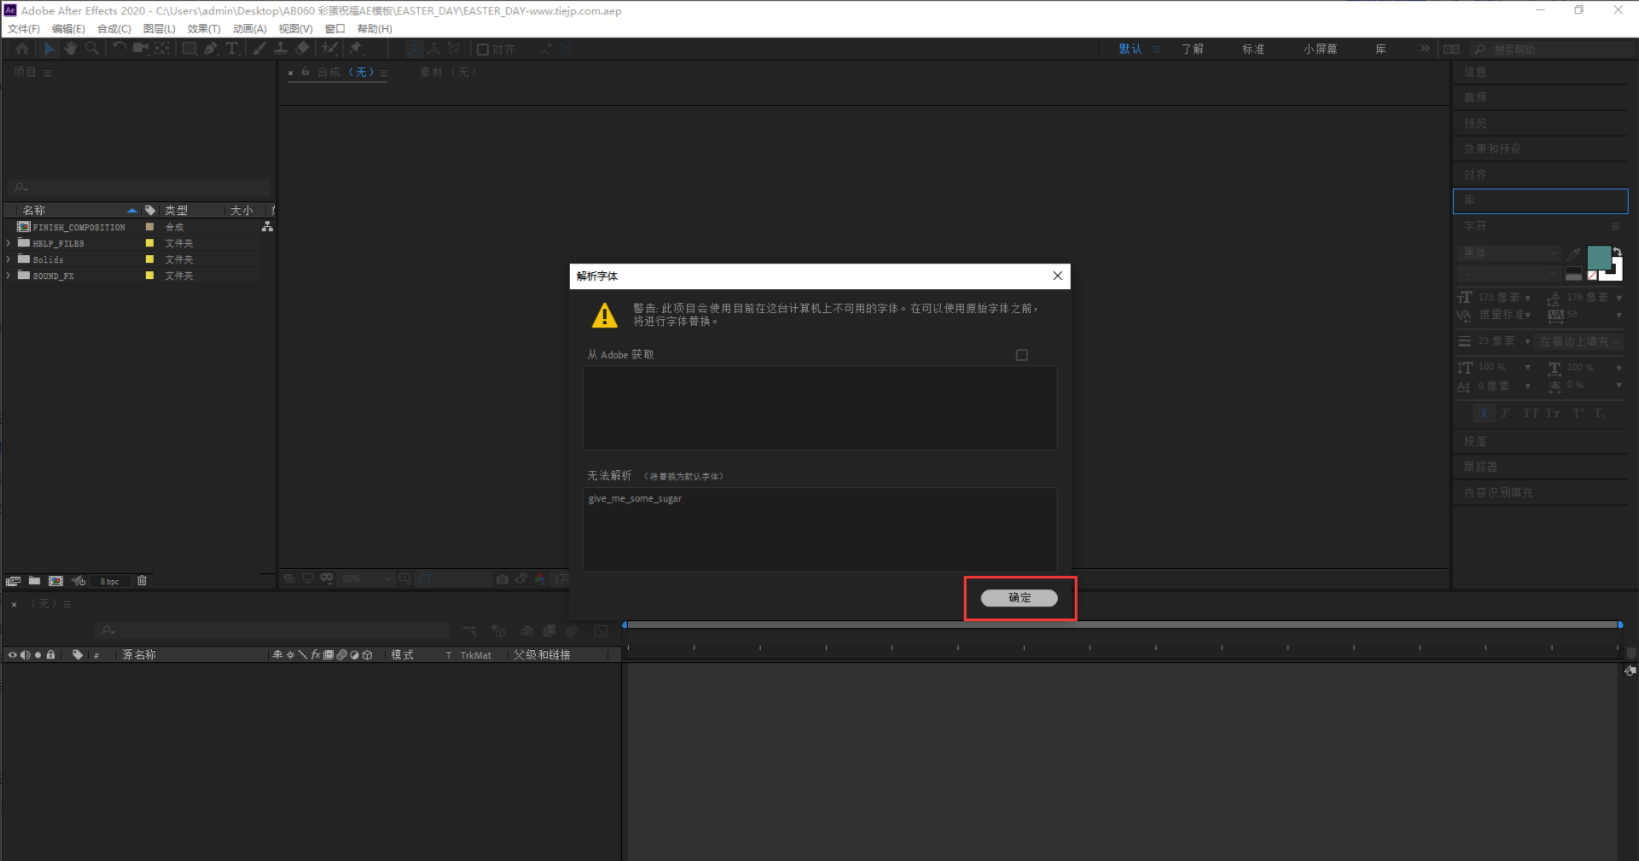Viewport: 1639px width, 861px height.
Task: Open the font family dropdown showing 黑体
Action: pos(1509,253)
